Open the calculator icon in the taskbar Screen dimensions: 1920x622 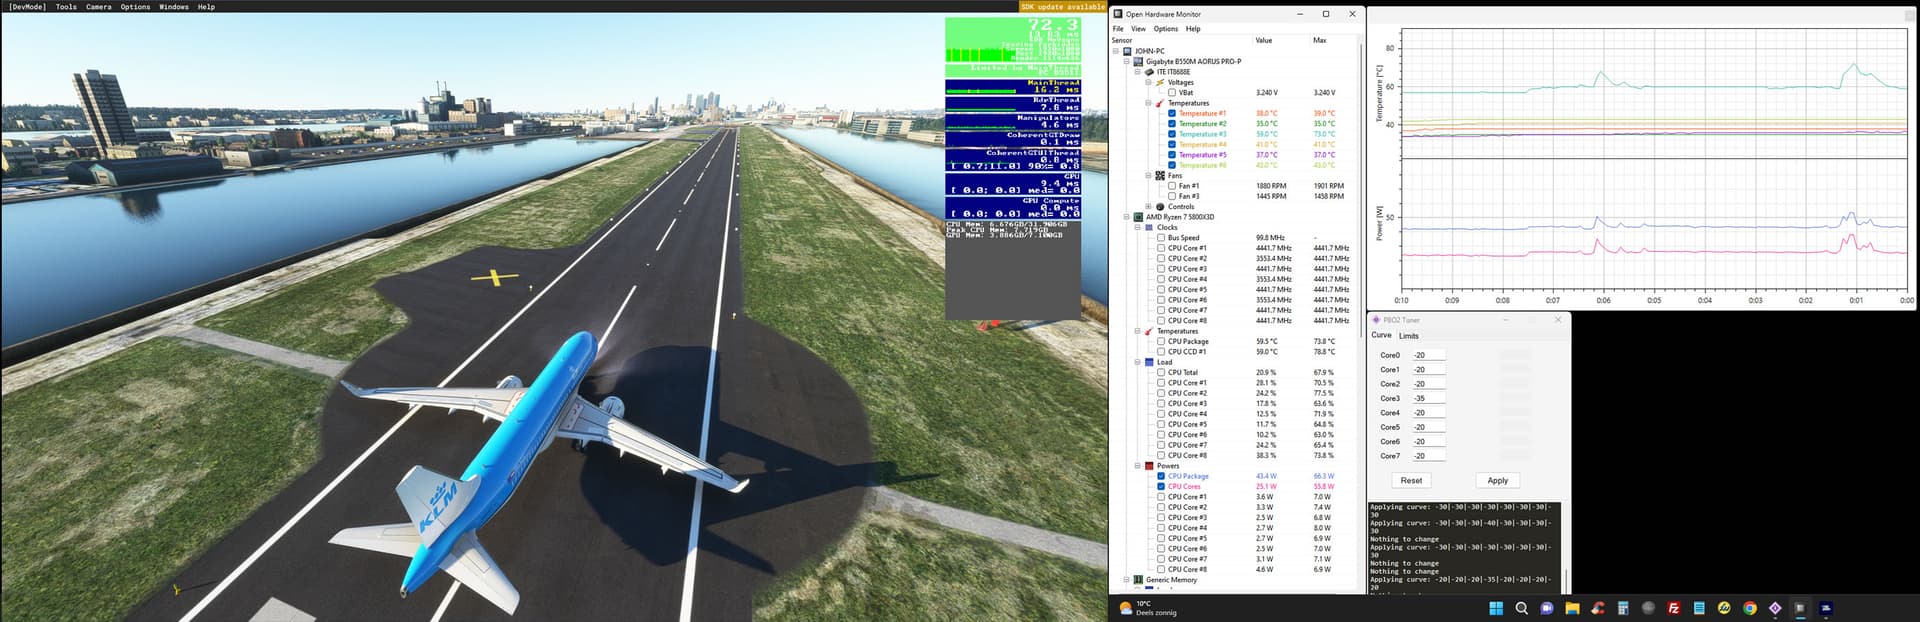[1622, 608]
